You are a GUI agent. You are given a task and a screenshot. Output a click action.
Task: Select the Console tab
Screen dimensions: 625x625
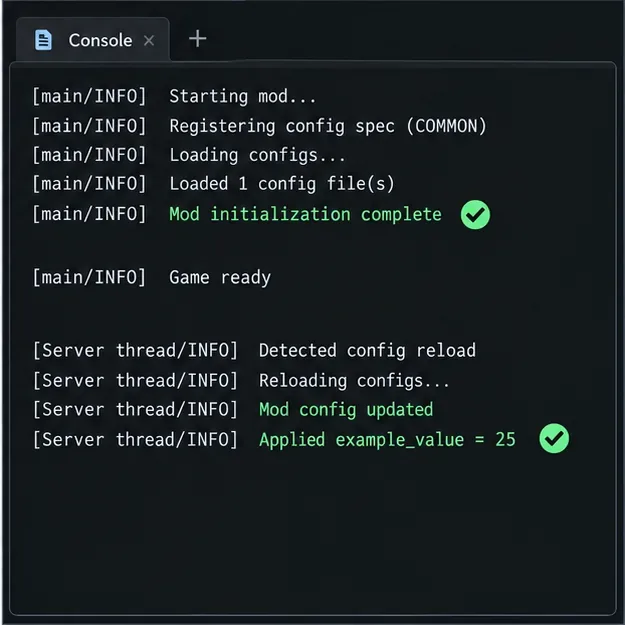pyautogui.click(x=92, y=40)
